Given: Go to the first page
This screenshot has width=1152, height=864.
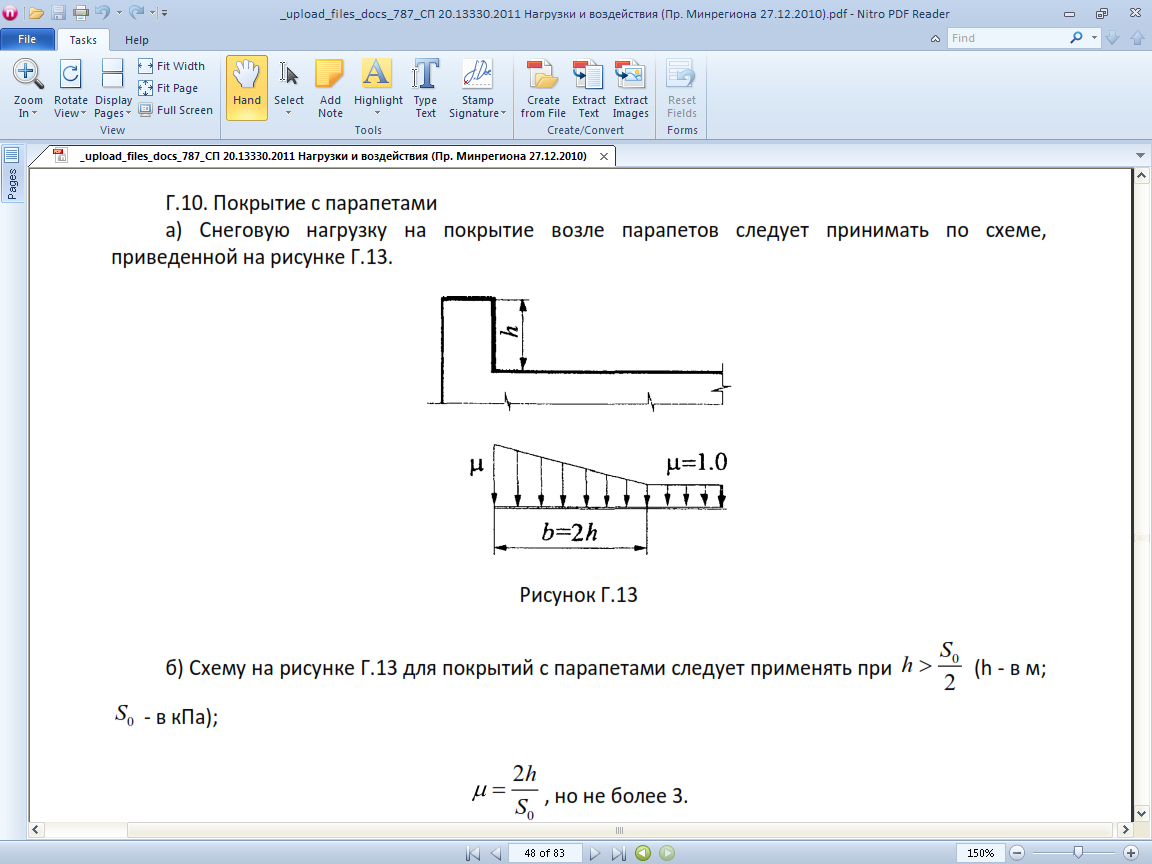Looking at the screenshot, I should [x=473, y=853].
